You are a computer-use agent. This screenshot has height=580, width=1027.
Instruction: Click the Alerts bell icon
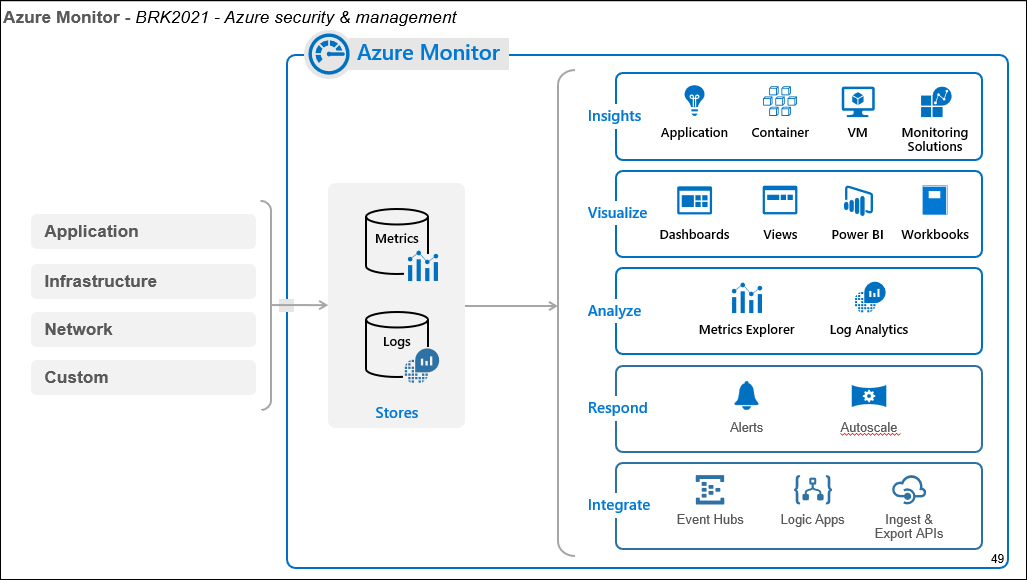[x=746, y=395]
